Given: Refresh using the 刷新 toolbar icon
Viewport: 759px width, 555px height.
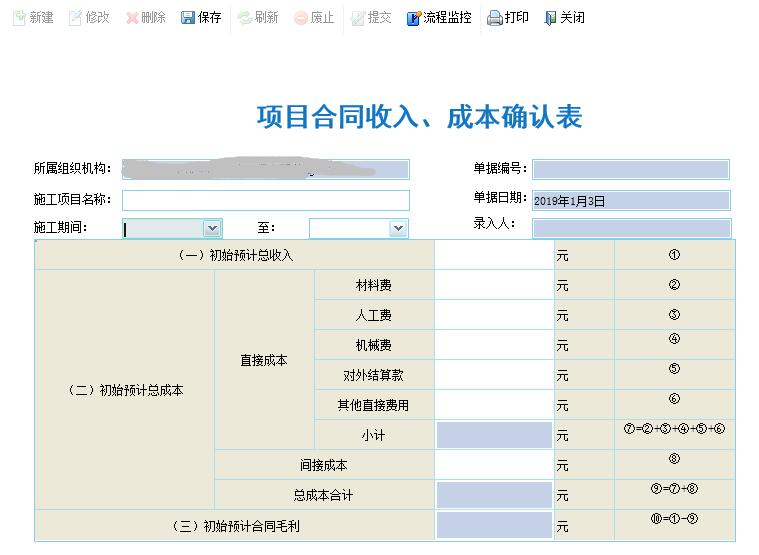Looking at the screenshot, I should tap(245, 18).
